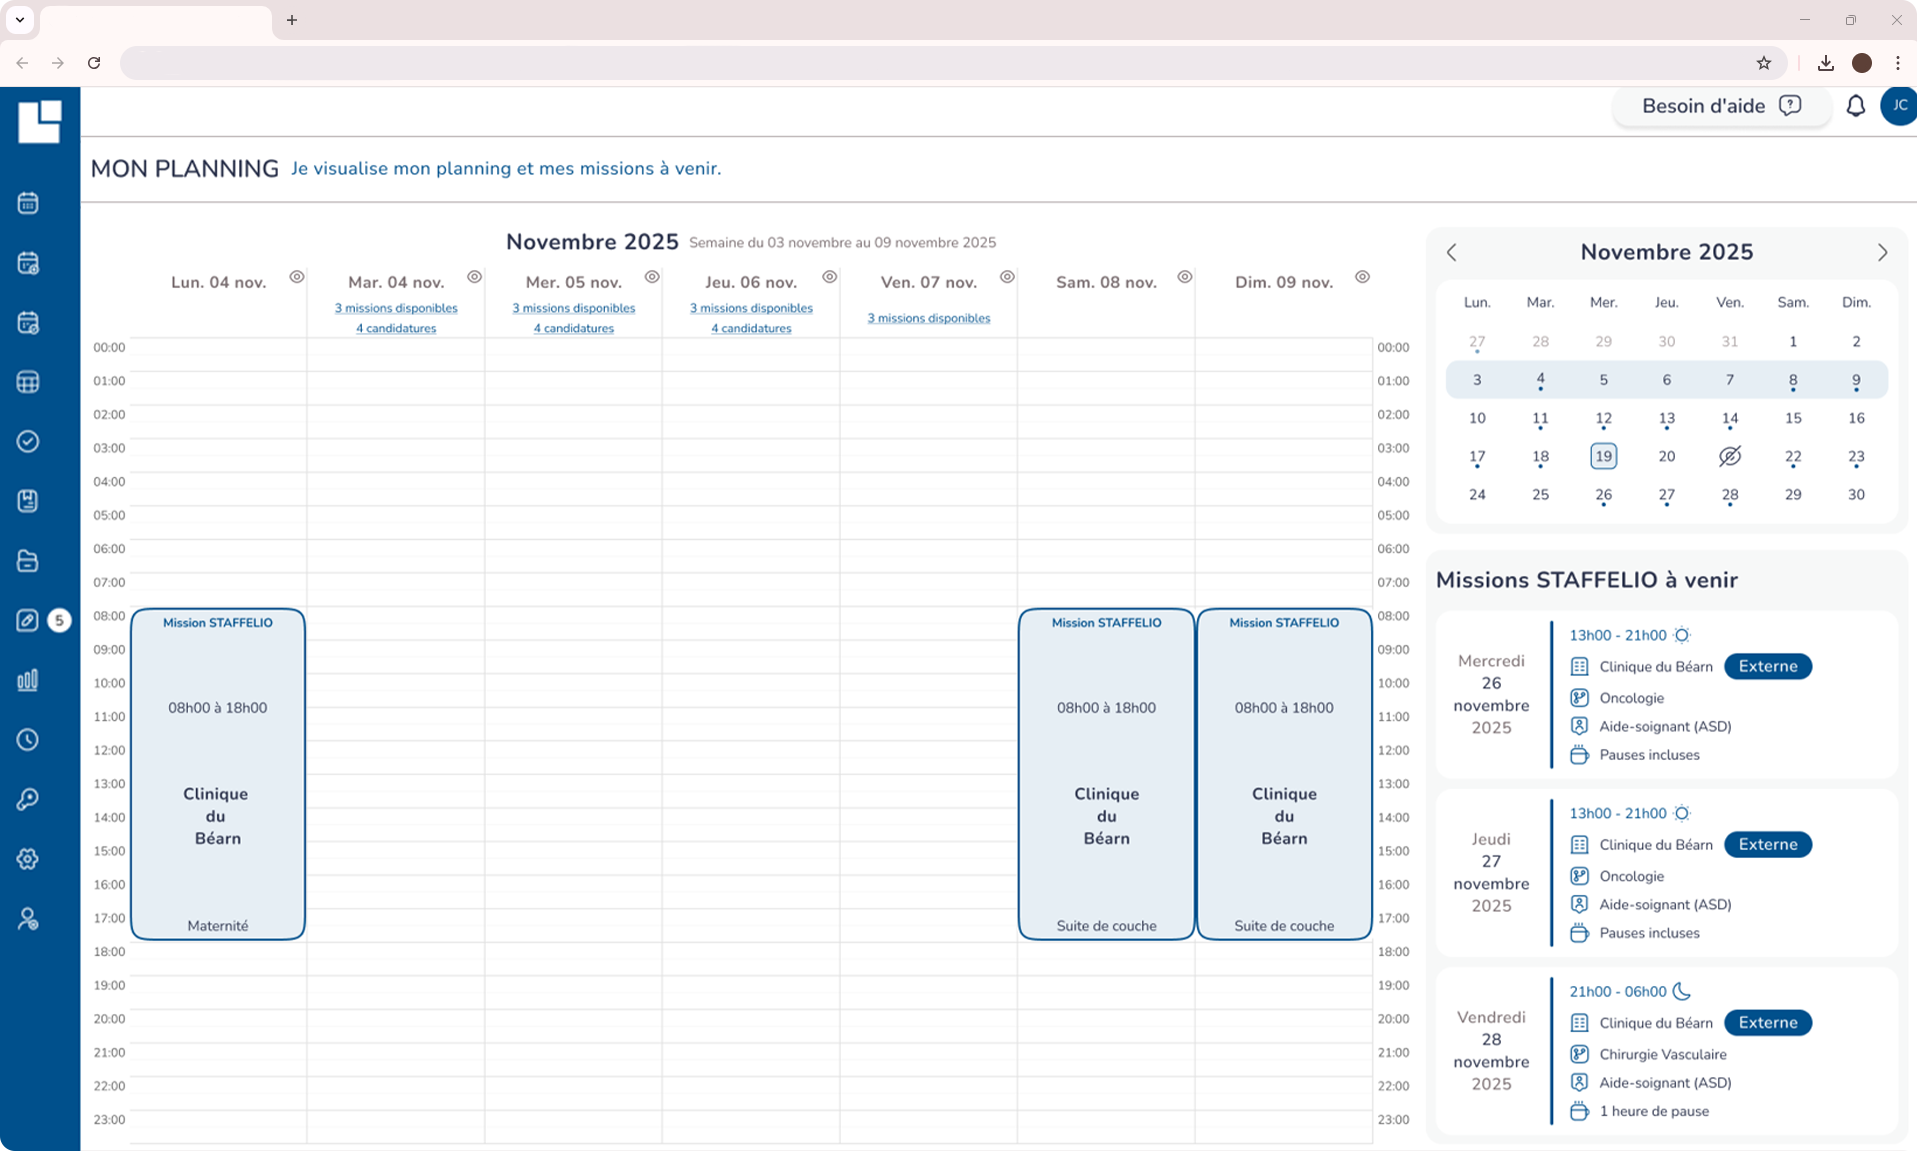Toggle the eye icon for Dim. 09 nov.

point(1362,277)
